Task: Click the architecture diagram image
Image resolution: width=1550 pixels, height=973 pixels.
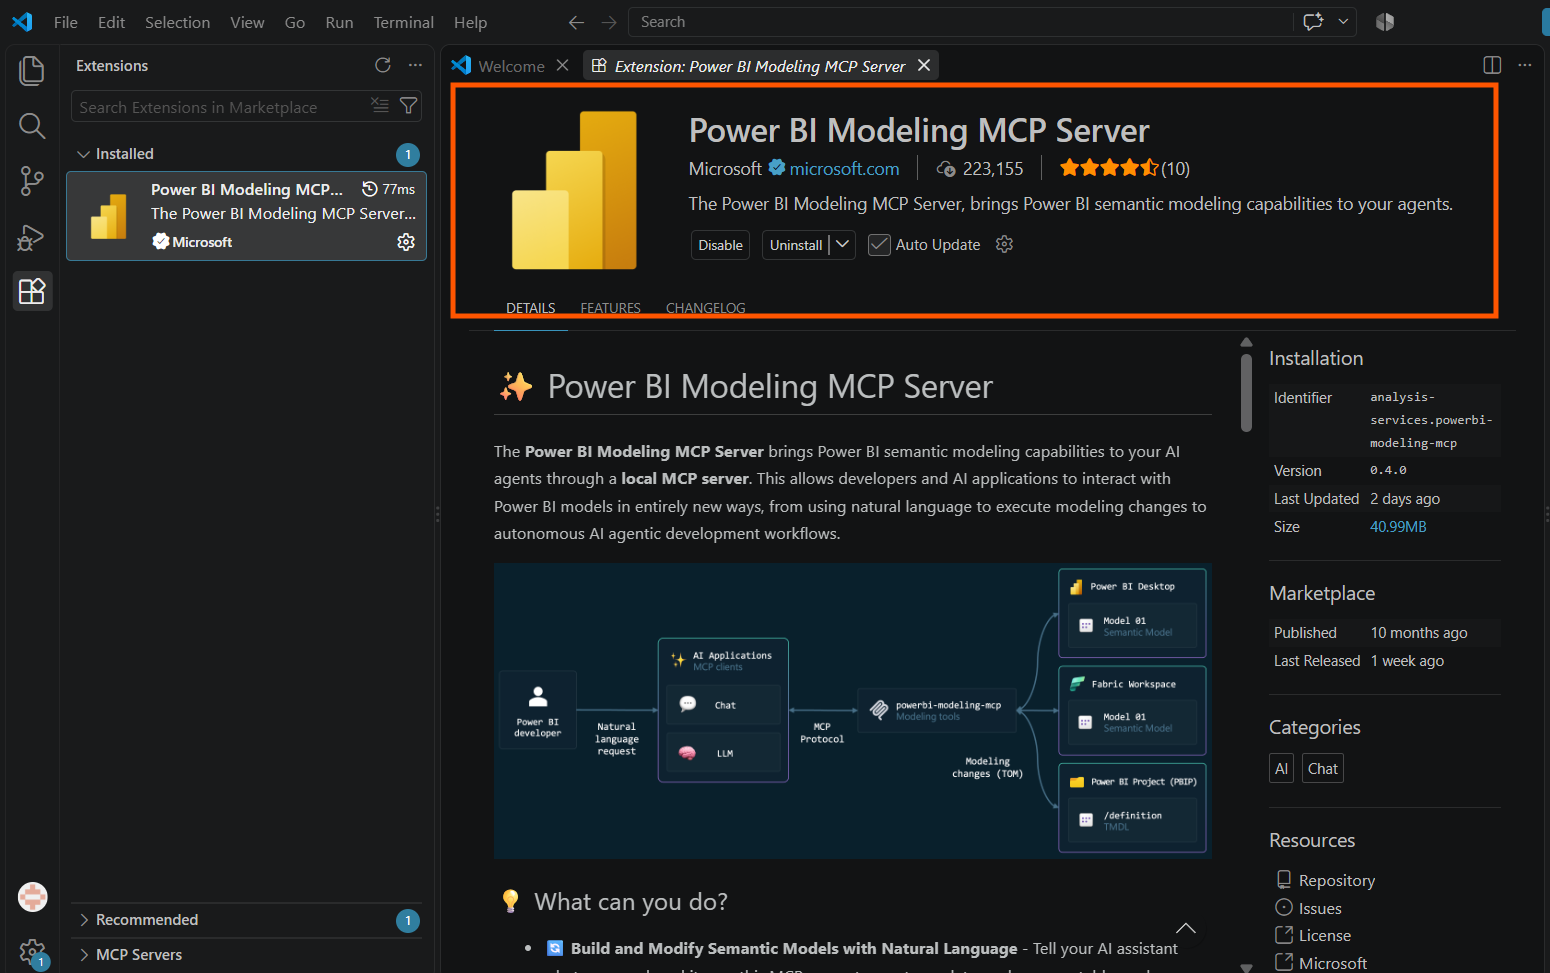Action: pyautogui.click(x=852, y=711)
